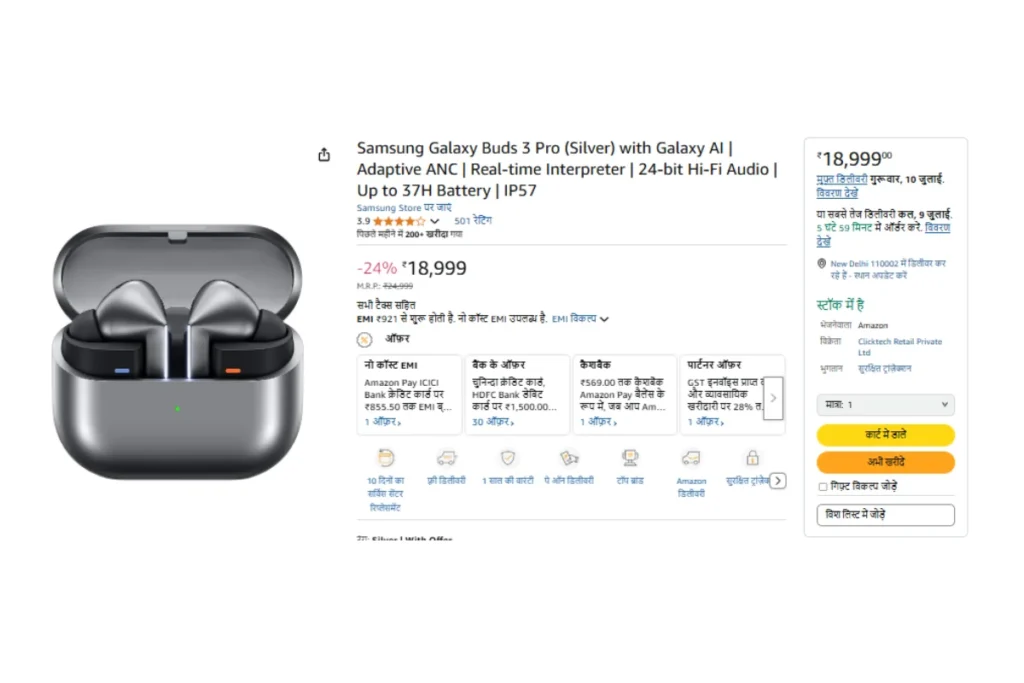Click the pay on delivery icon

click(569, 458)
